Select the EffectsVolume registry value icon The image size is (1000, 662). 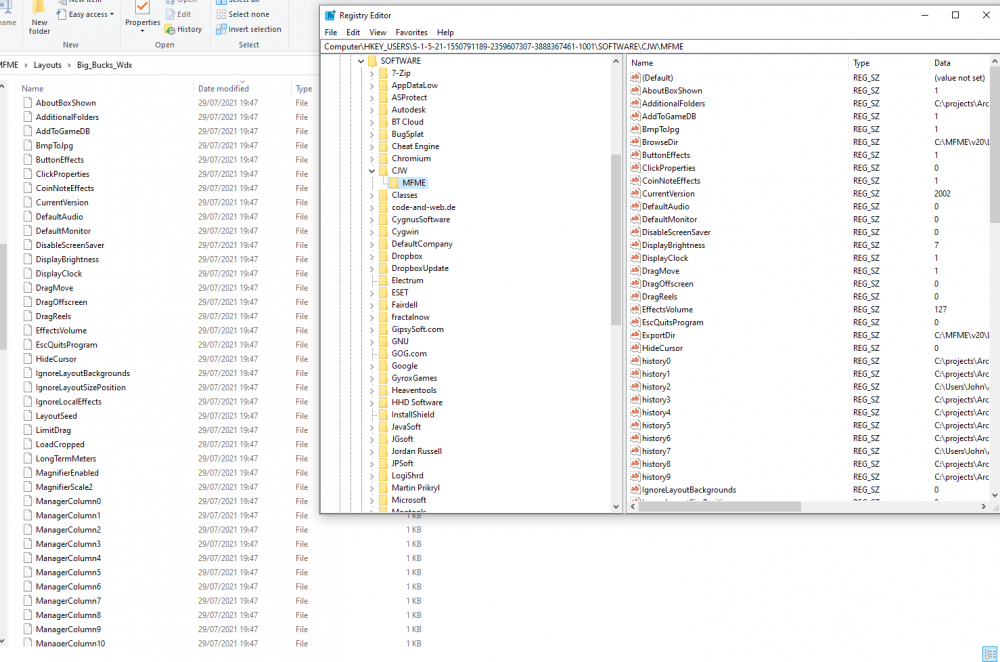(635, 309)
